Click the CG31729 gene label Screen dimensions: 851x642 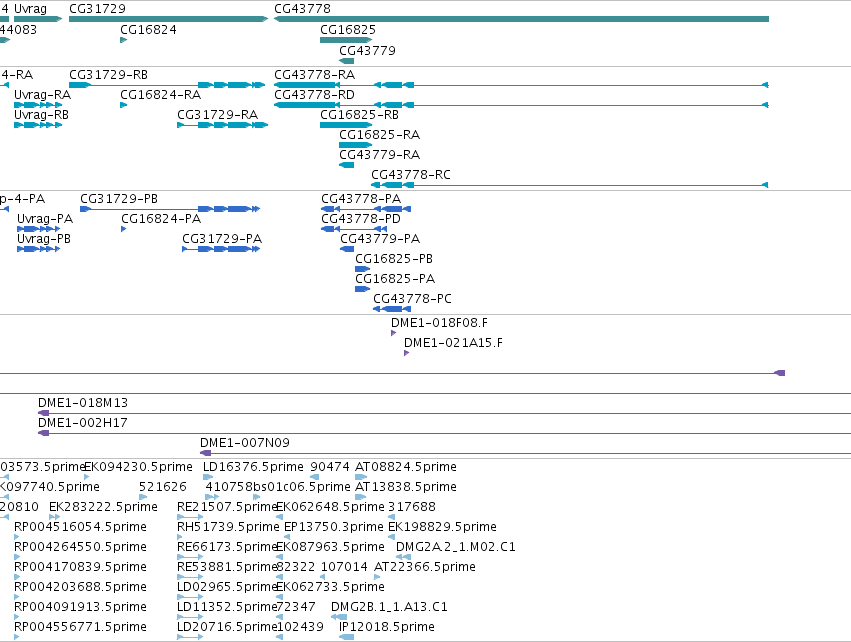pyautogui.click(x=97, y=9)
